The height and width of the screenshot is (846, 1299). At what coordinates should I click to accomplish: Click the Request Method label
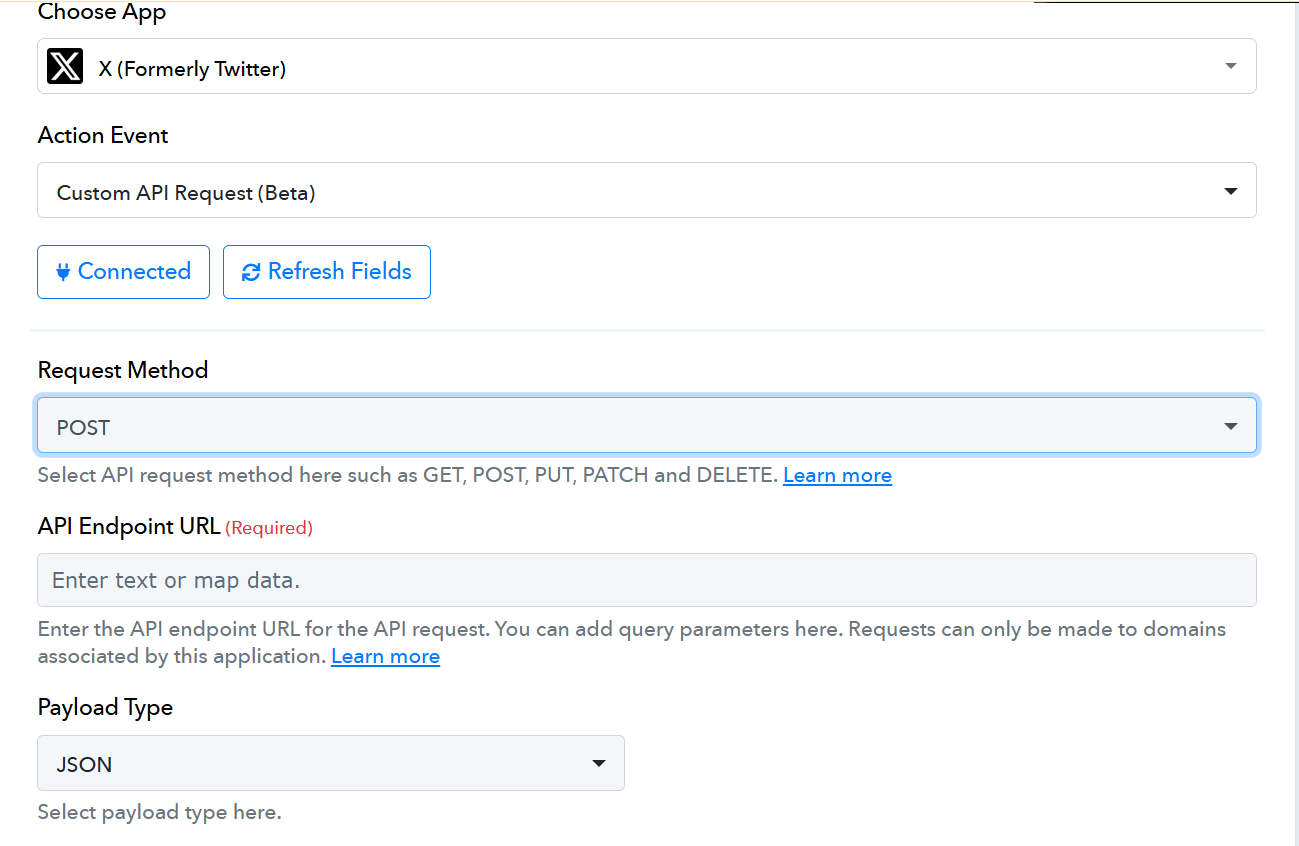[123, 370]
